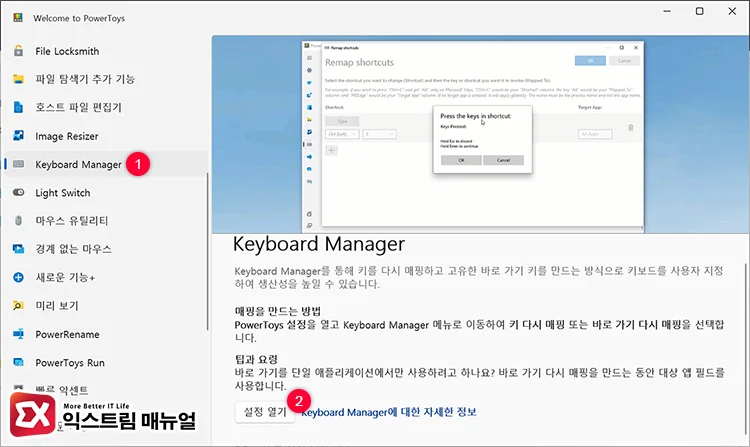Select 파일 탐색기 추가 기능 in sidebar
Image resolution: width=750 pixels, height=447 pixels.
106,79
